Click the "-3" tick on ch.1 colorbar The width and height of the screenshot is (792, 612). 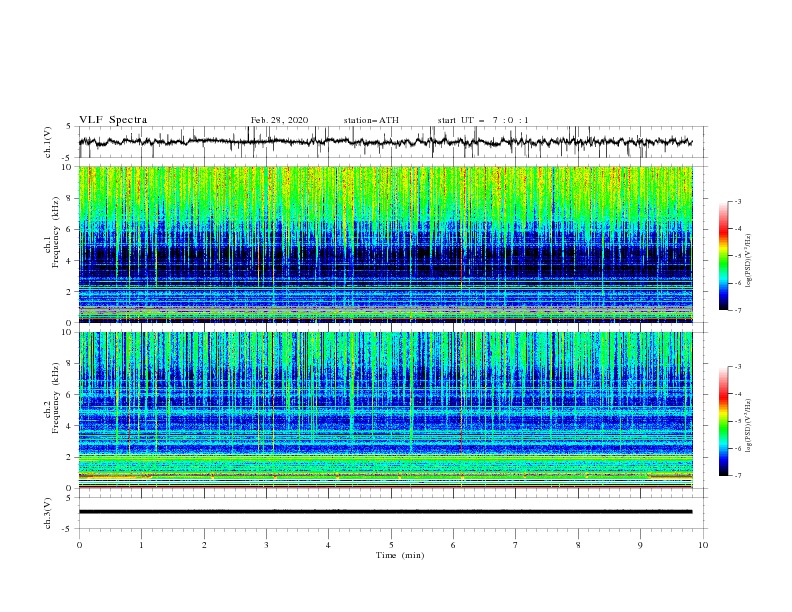737,201
